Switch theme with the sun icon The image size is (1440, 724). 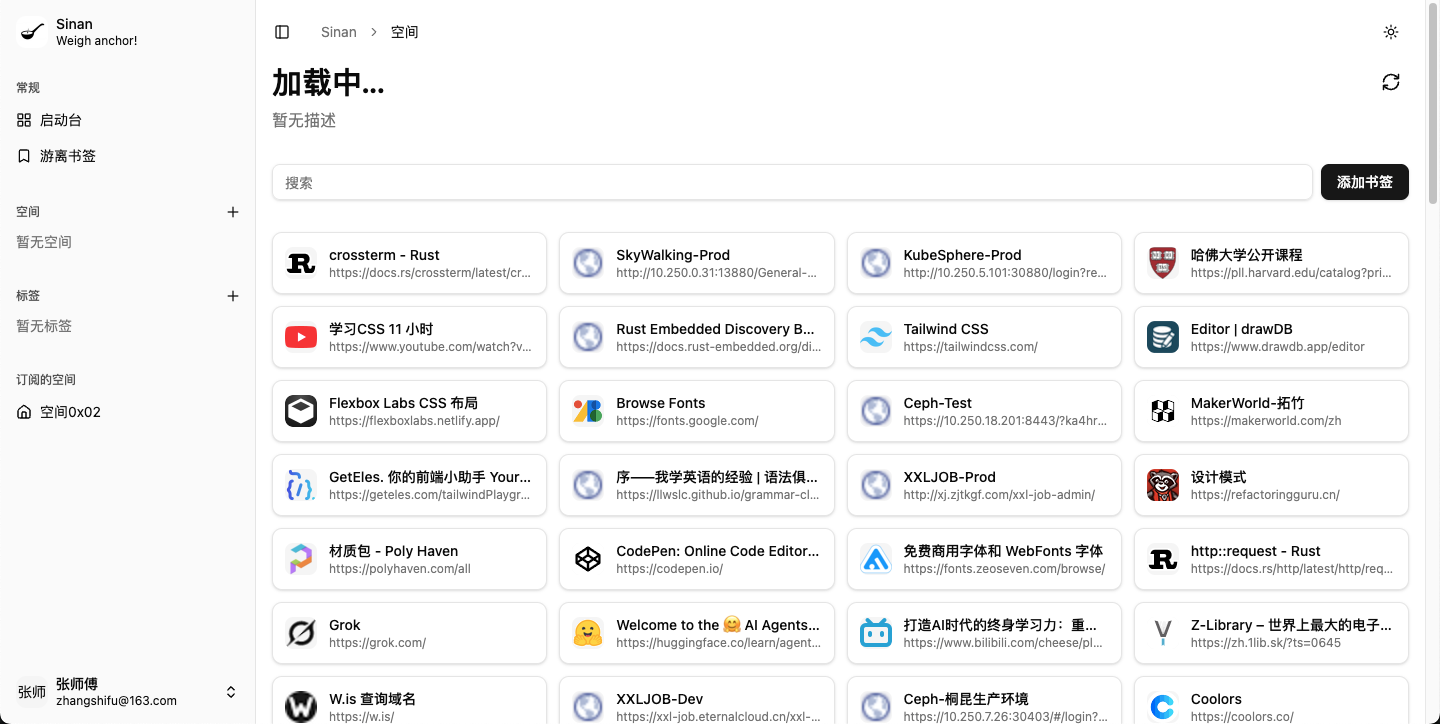[x=1391, y=32]
